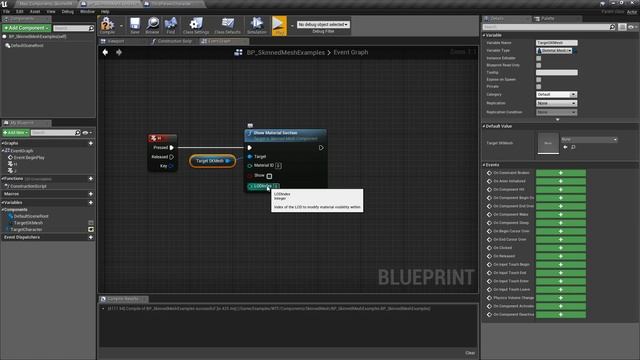The width and height of the screenshot is (640, 360).
Task: Open the Target SKMesh default value dropdown
Action: pyautogui.click(x=589, y=140)
